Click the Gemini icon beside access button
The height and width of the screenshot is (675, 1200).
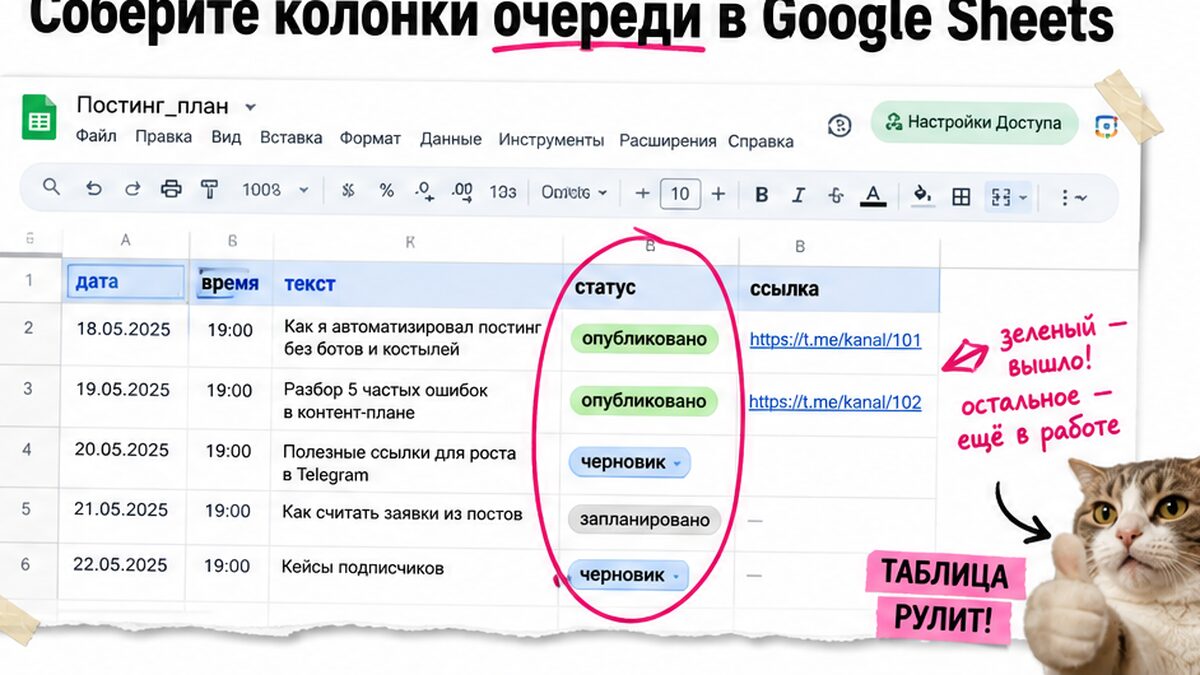[x=1105, y=125]
